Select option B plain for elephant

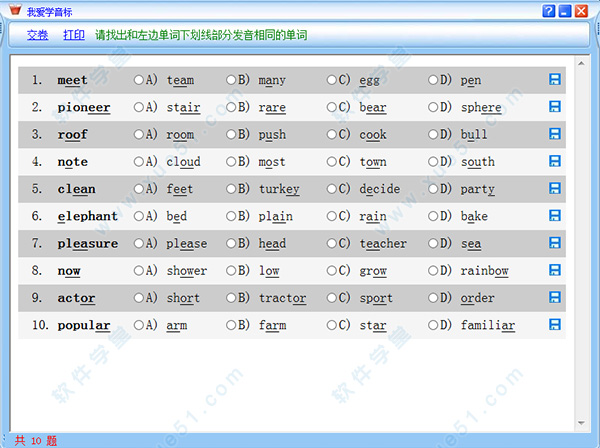click(231, 216)
